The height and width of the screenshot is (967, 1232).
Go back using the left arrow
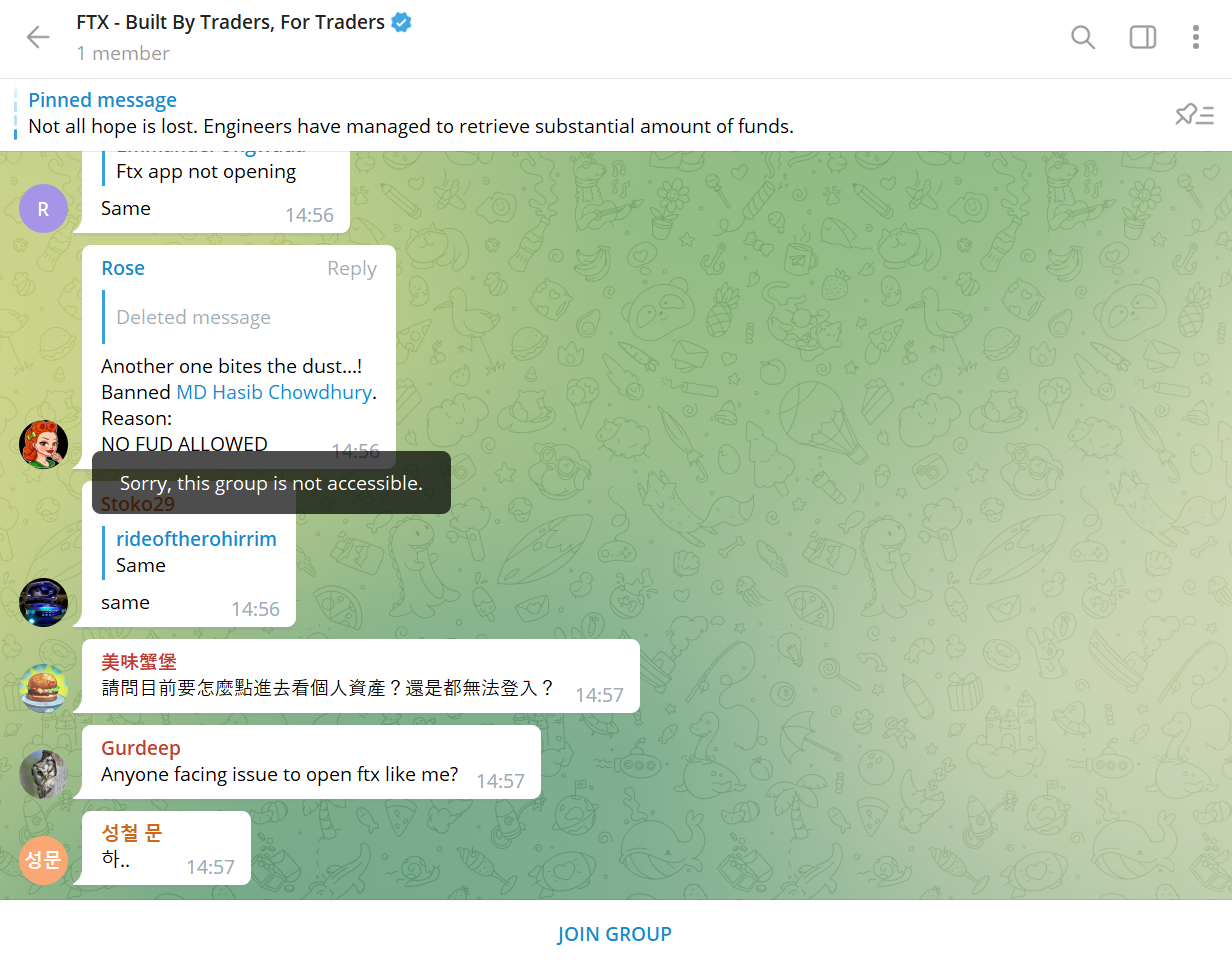tap(38, 37)
